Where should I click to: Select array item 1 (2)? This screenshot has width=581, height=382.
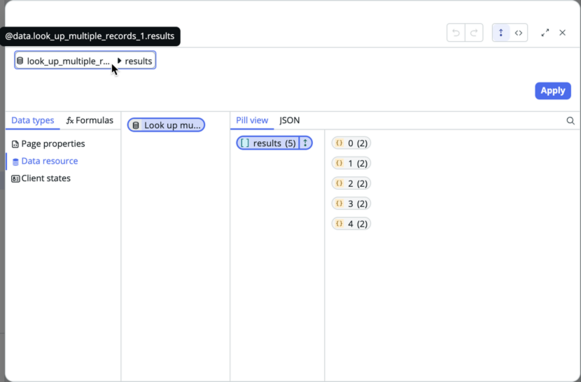(351, 163)
